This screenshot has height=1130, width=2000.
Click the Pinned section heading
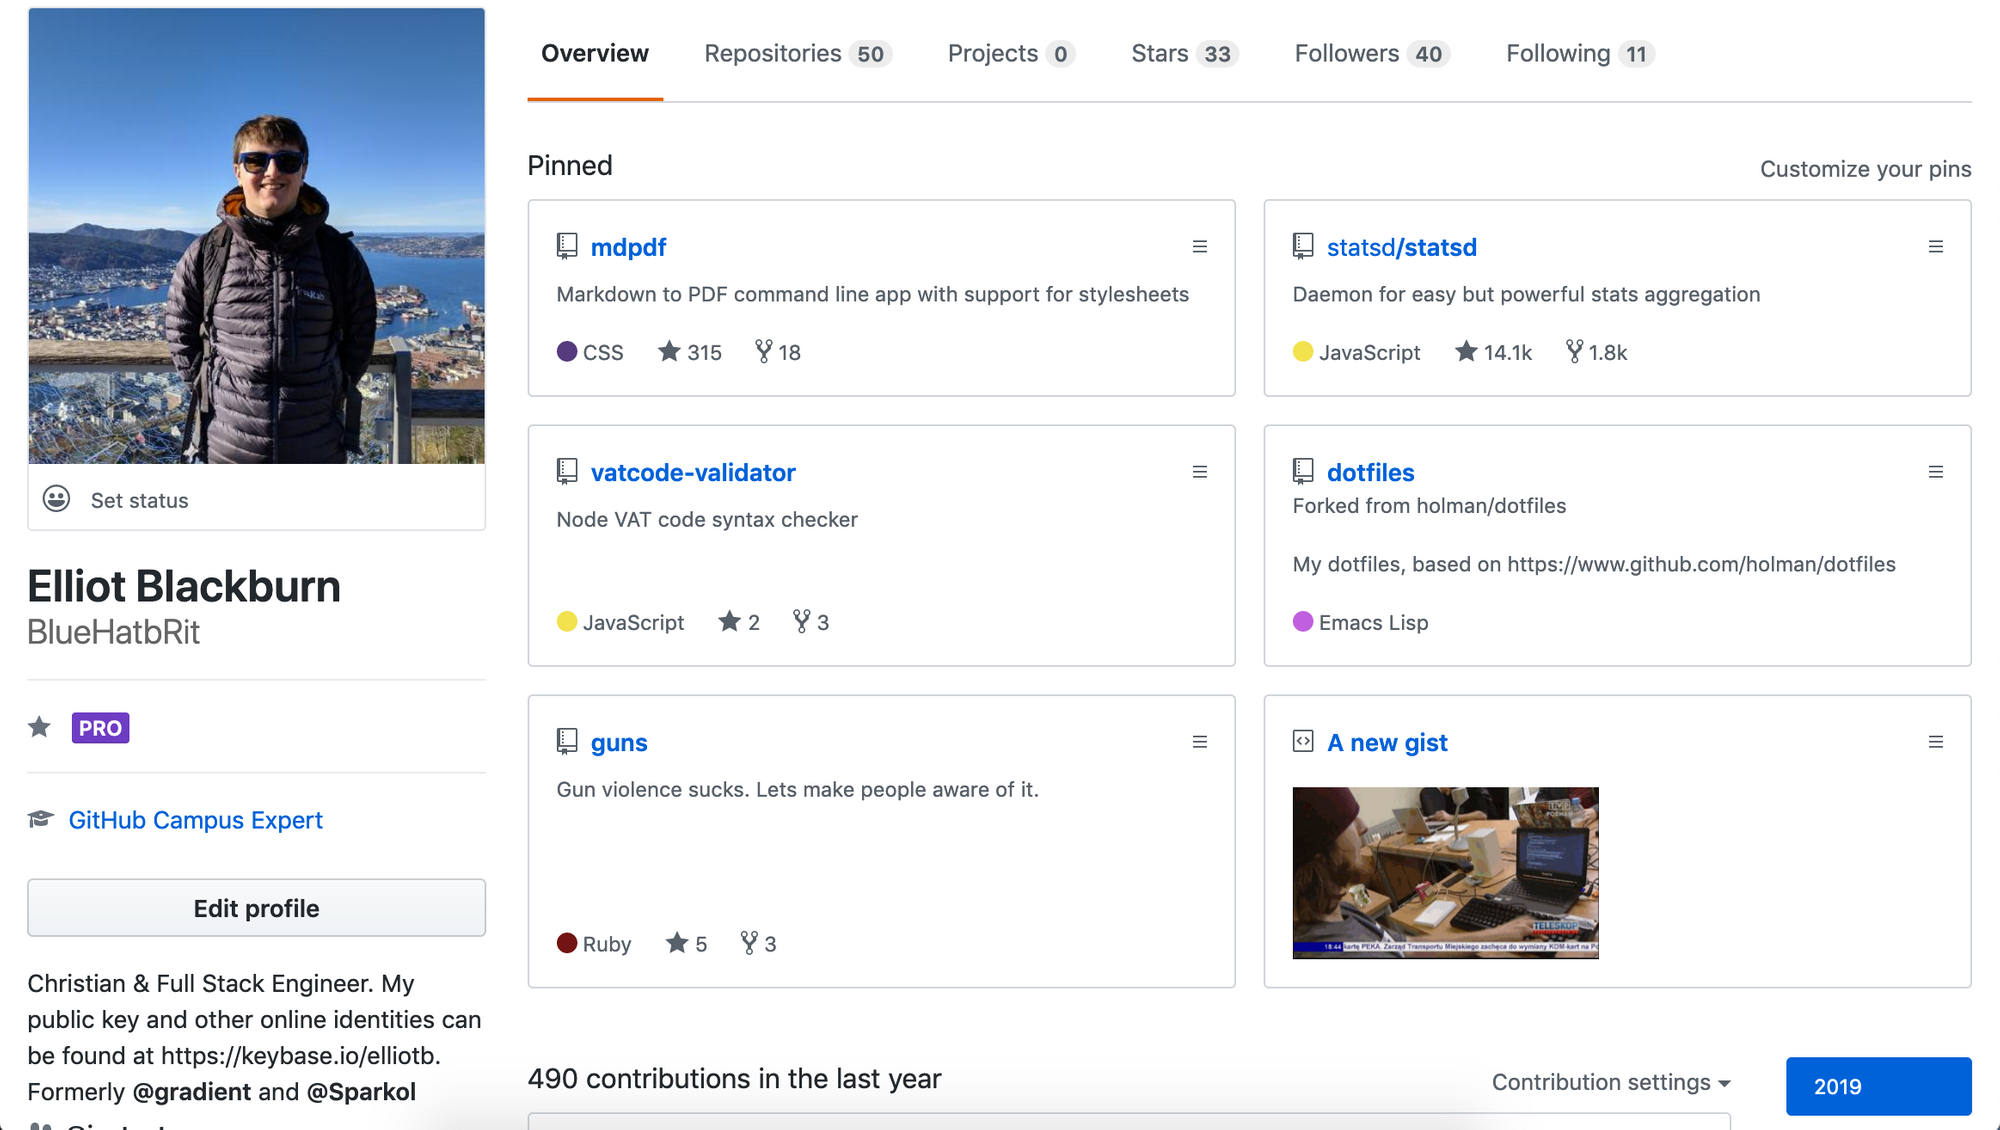[570, 165]
